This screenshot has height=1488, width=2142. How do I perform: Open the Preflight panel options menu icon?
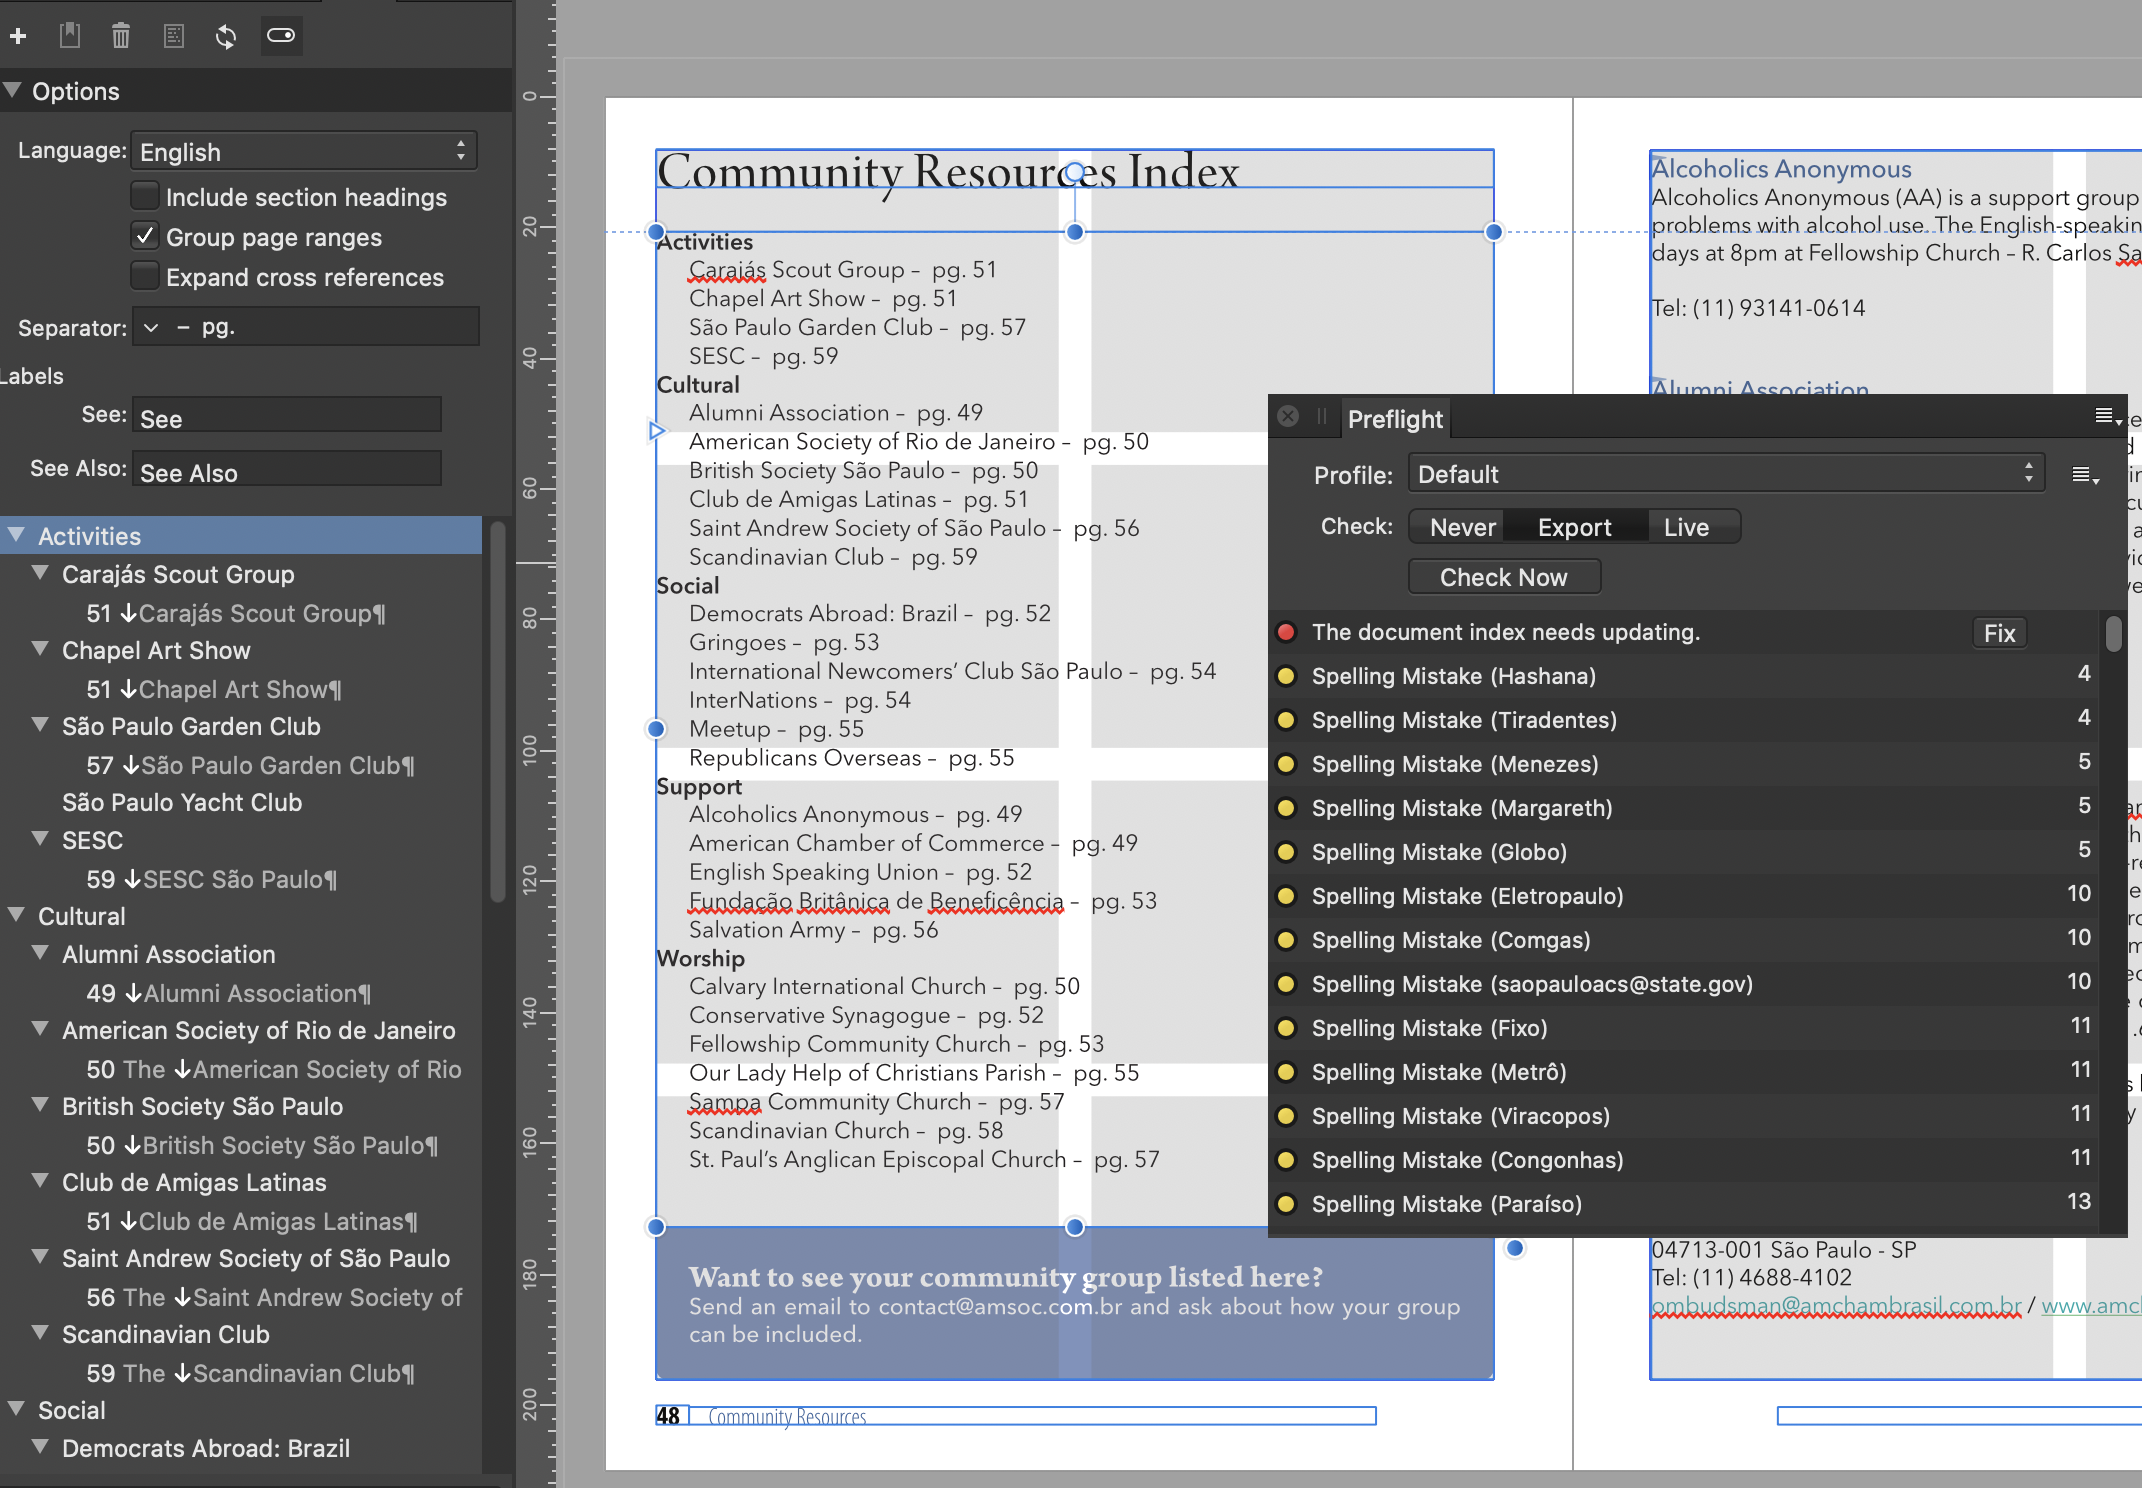pyautogui.click(x=2108, y=416)
